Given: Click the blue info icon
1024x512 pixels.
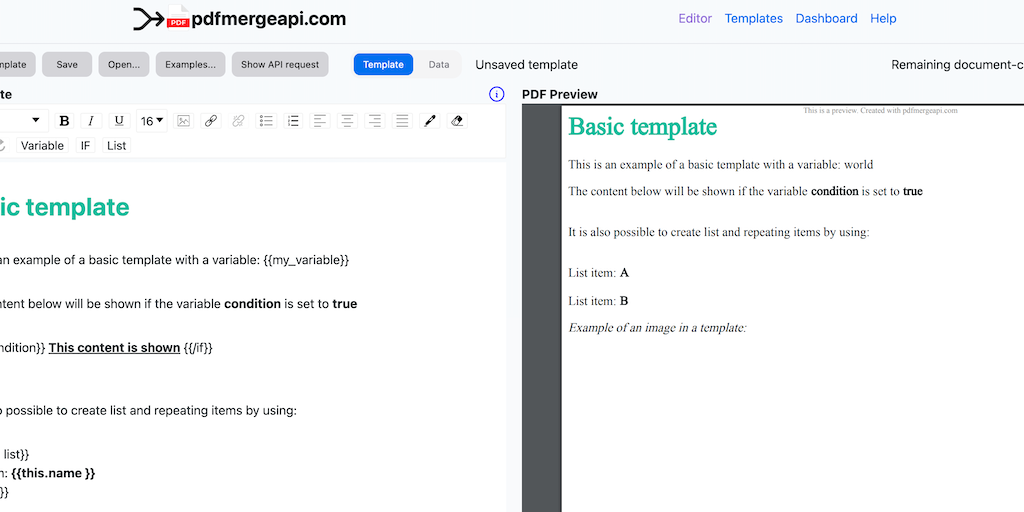Looking at the screenshot, I should point(497,94).
